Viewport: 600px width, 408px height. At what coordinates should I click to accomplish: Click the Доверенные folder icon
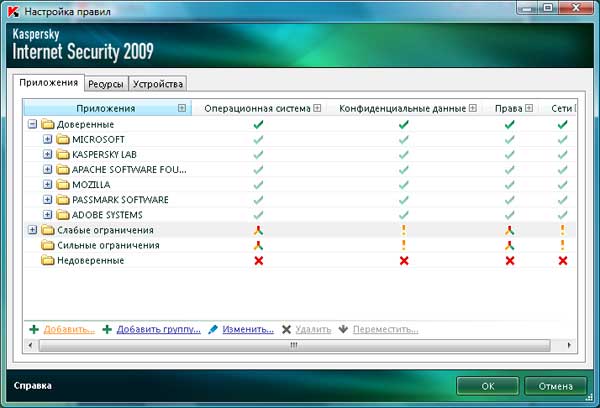click(48, 124)
